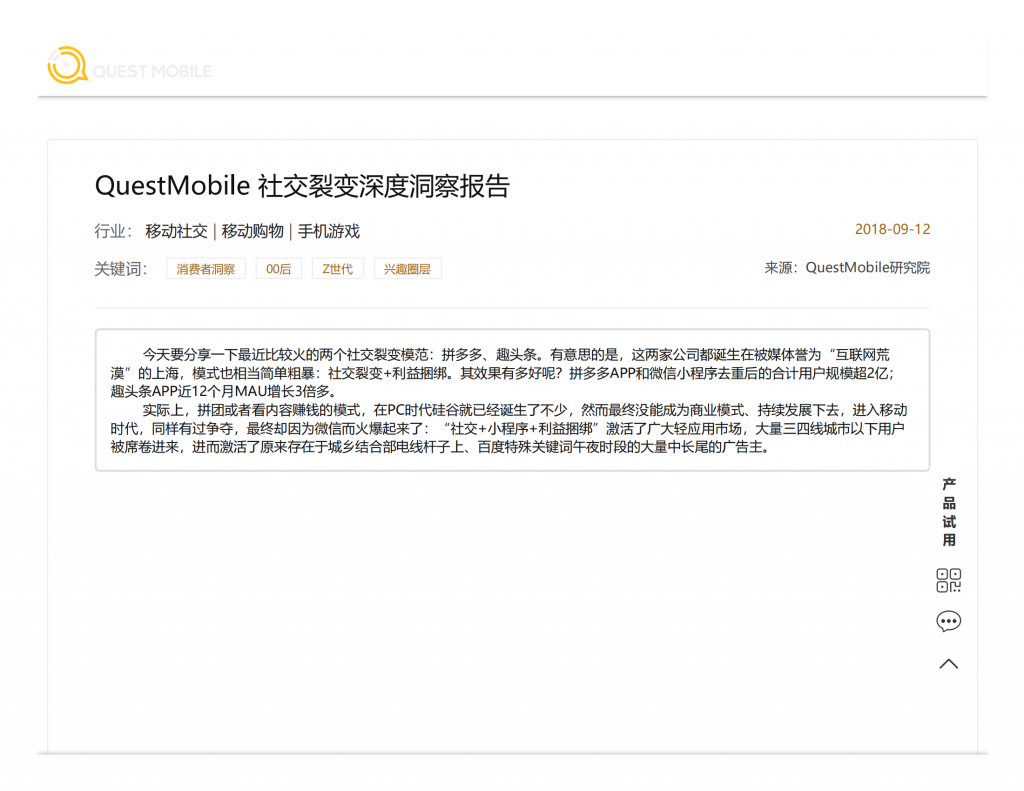Click the 行业： label

[114, 231]
